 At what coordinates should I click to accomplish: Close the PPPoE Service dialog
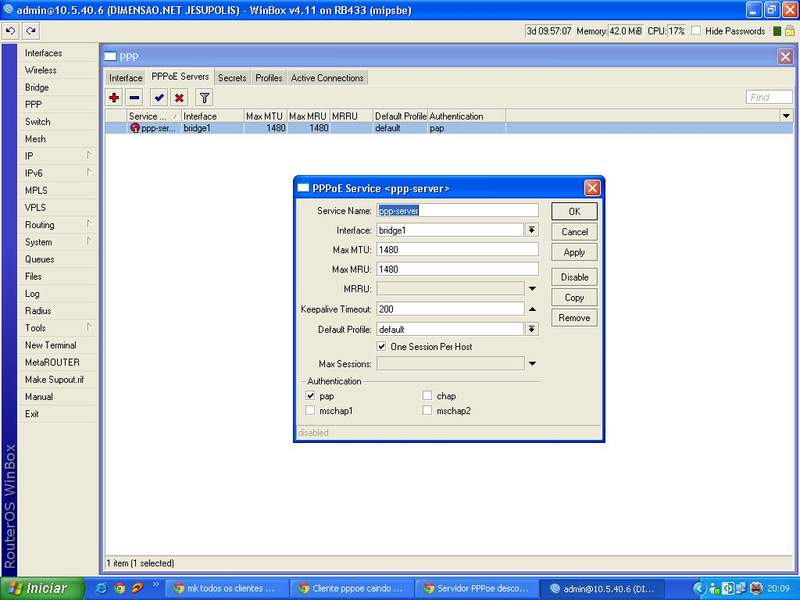[592, 188]
